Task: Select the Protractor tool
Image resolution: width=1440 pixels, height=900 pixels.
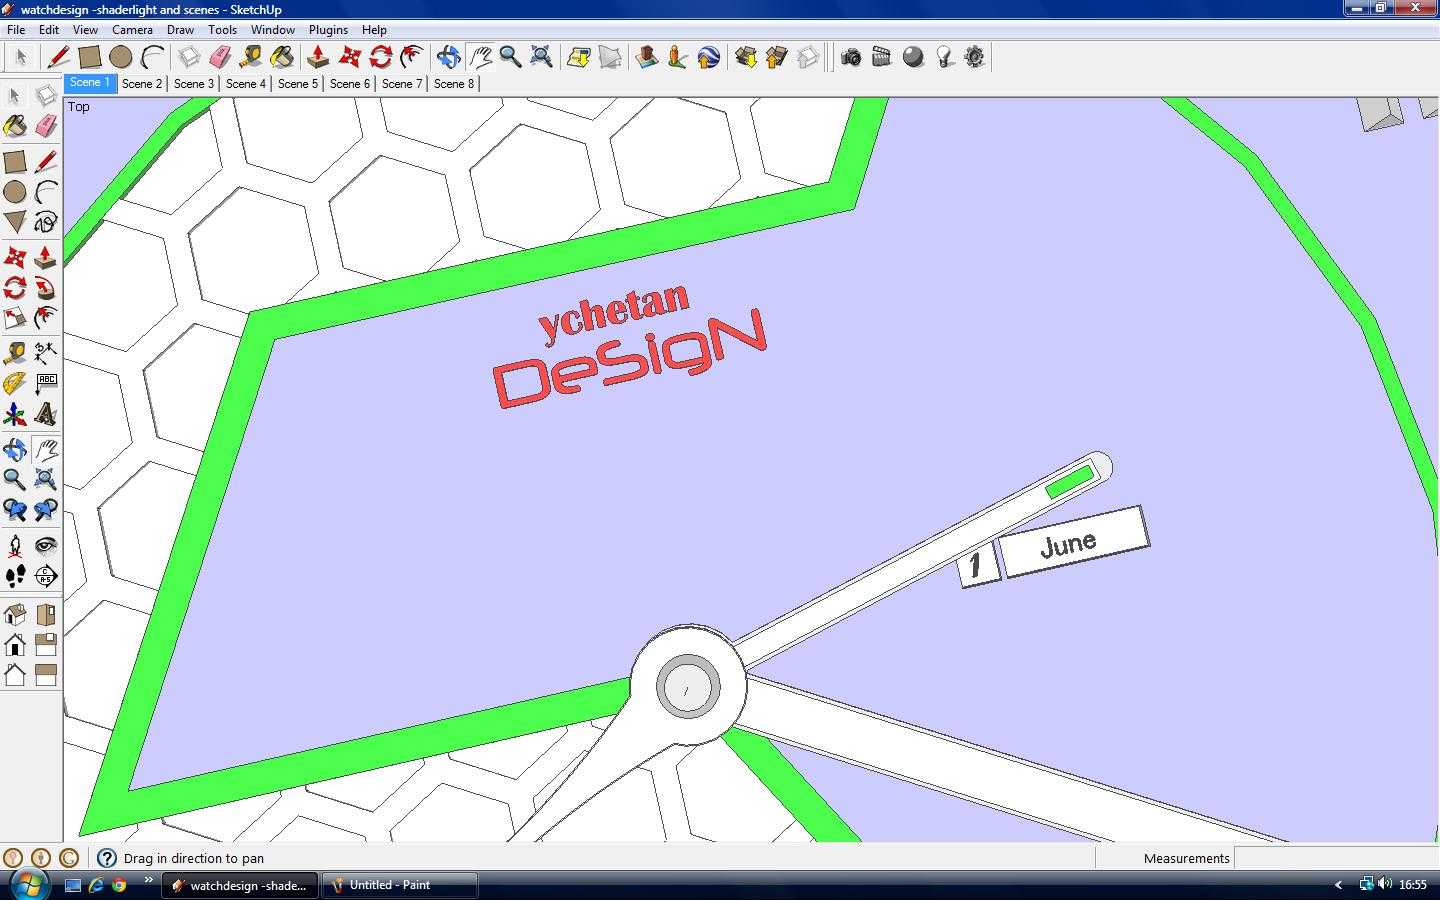Action: click(15, 383)
